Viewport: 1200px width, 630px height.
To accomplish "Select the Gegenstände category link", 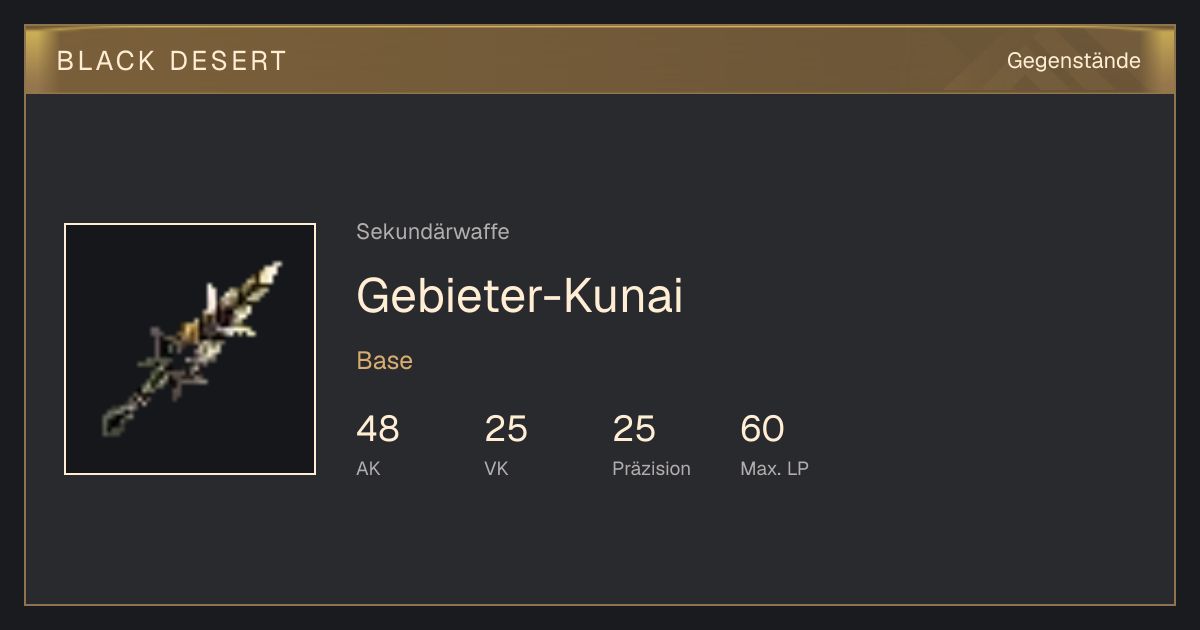I will [x=1074, y=61].
